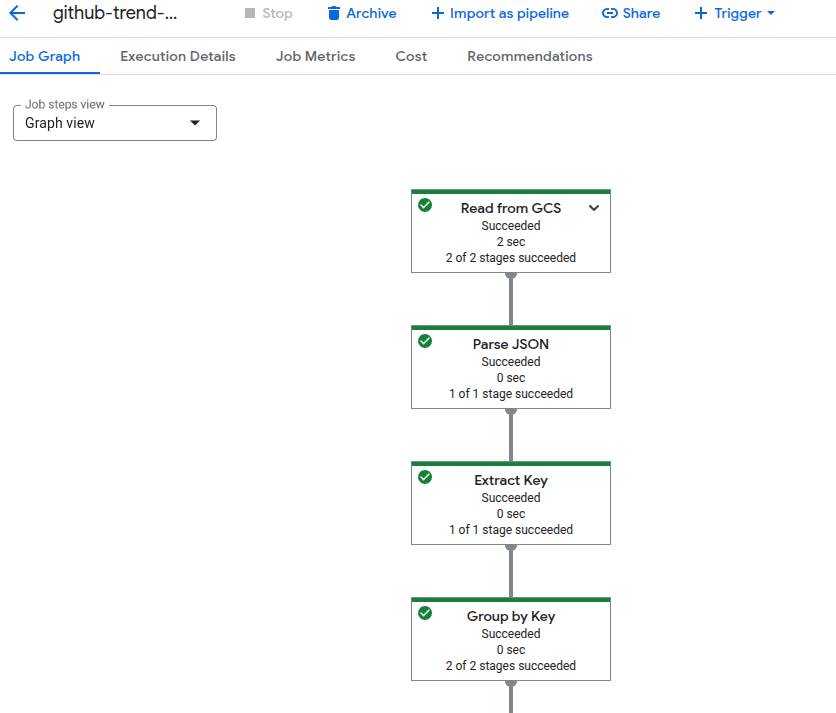This screenshot has height=713, width=836.
Task: Click the green check on Extract Key
Action: pos(425,477)
